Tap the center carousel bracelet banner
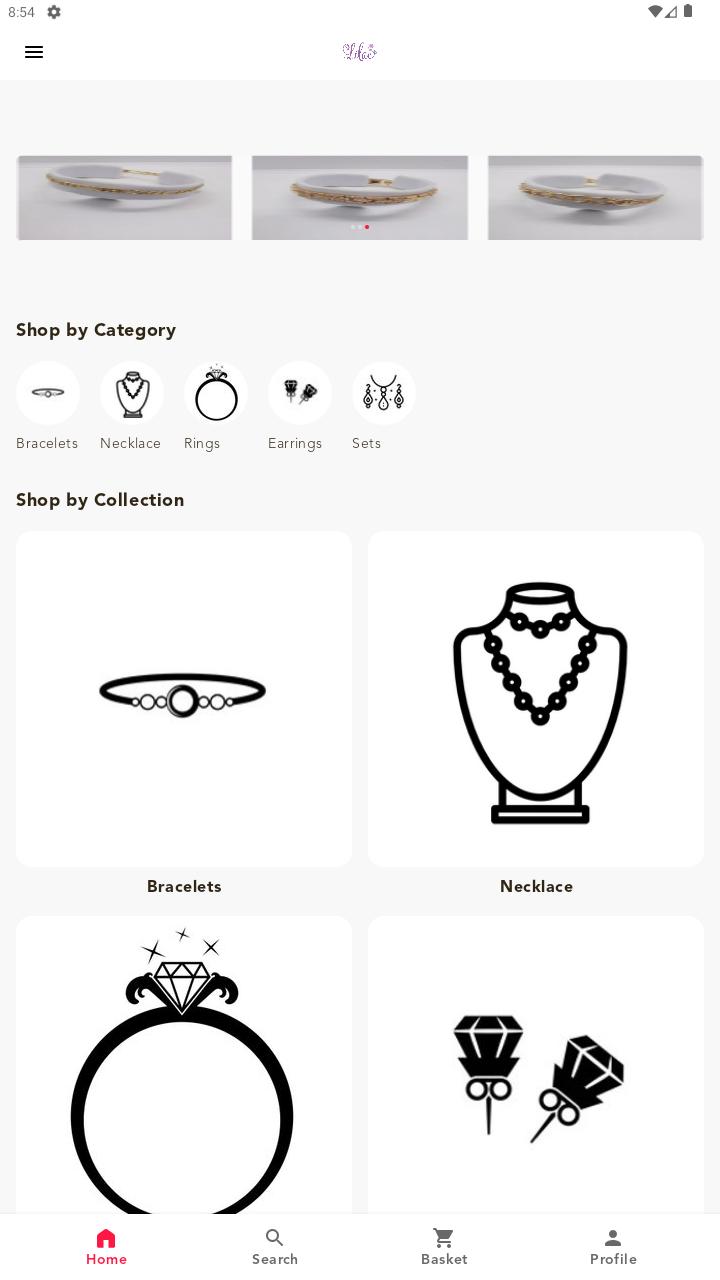 pyautogui.click(x=360, y=197)
